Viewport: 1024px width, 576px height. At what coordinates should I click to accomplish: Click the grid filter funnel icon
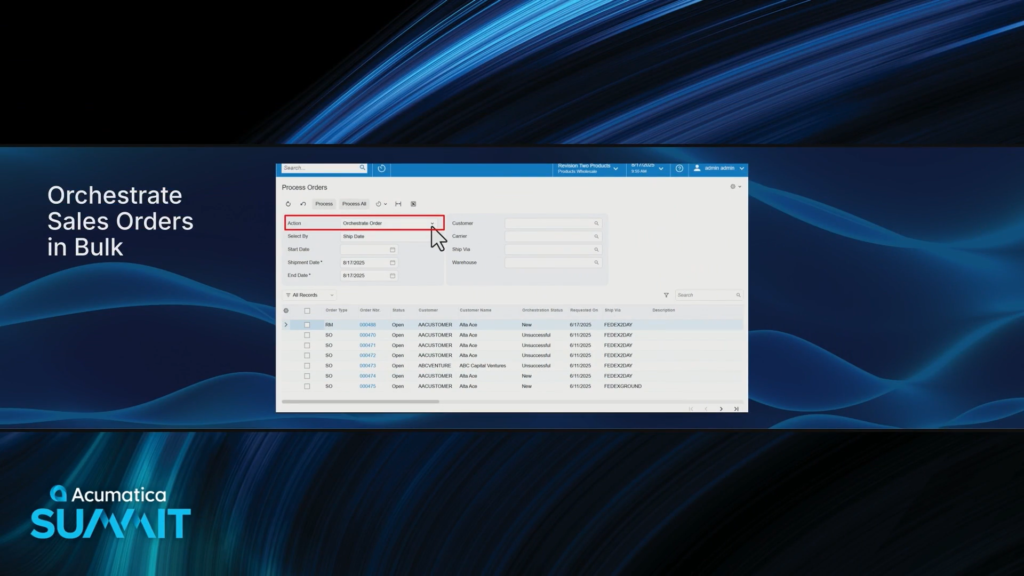666,295
